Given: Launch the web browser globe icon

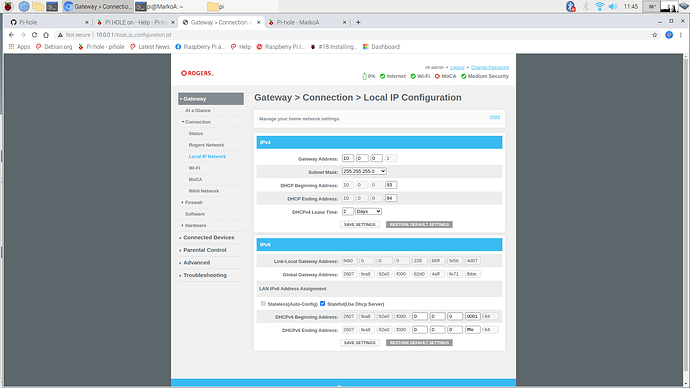Looking at the screenshot, I should click(x=24, y=7).
